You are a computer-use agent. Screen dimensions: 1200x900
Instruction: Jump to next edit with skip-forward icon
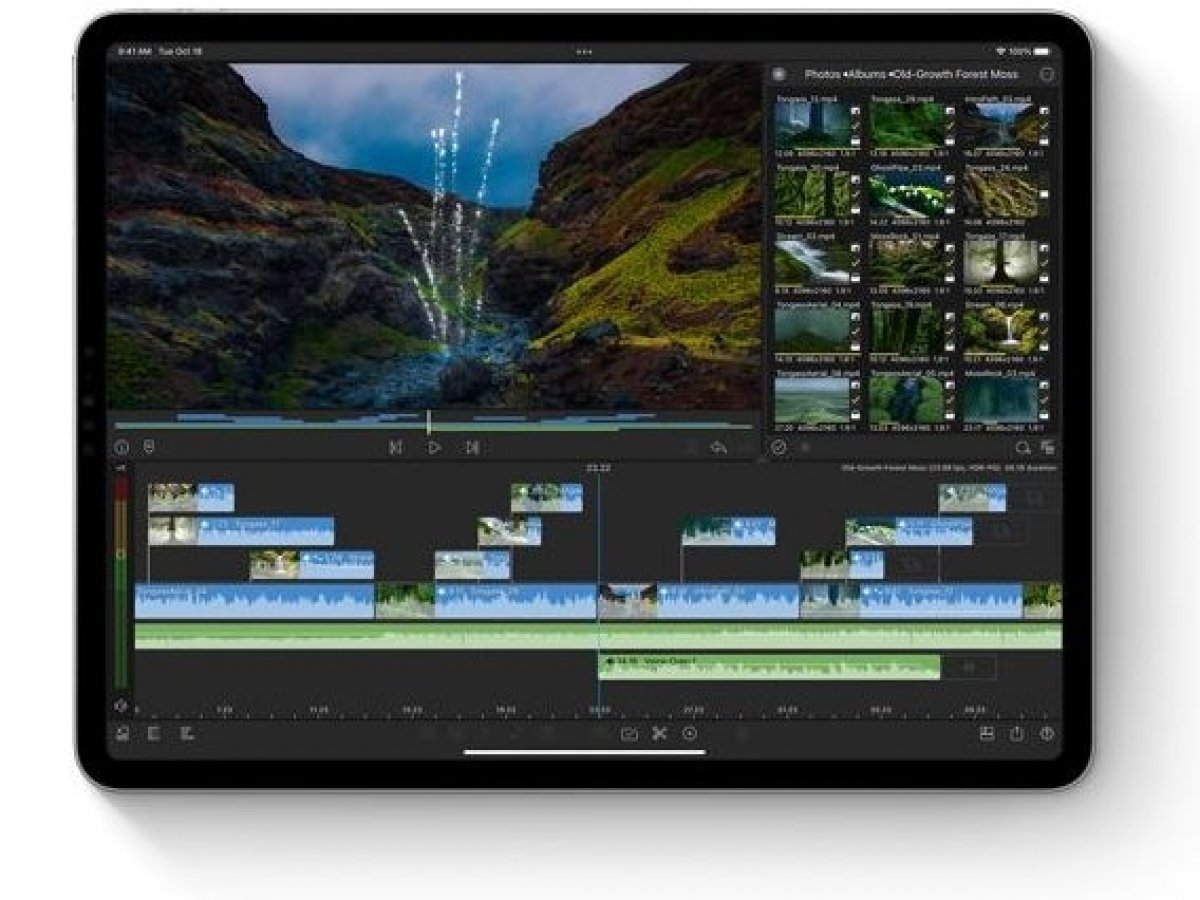point(472,448)
